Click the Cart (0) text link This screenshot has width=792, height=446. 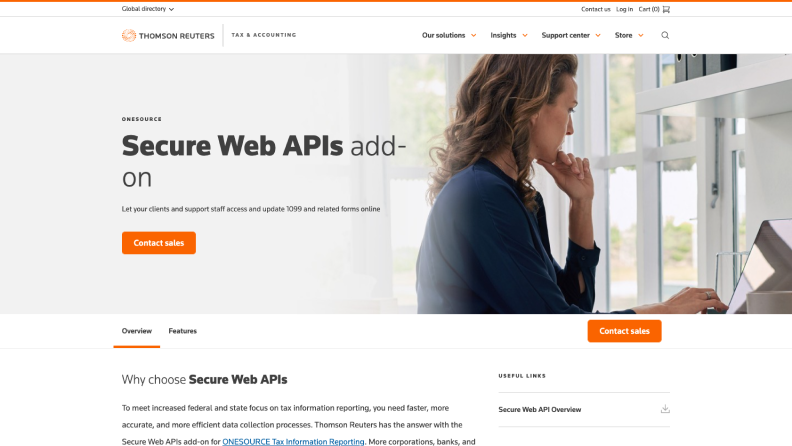point(649,9)
